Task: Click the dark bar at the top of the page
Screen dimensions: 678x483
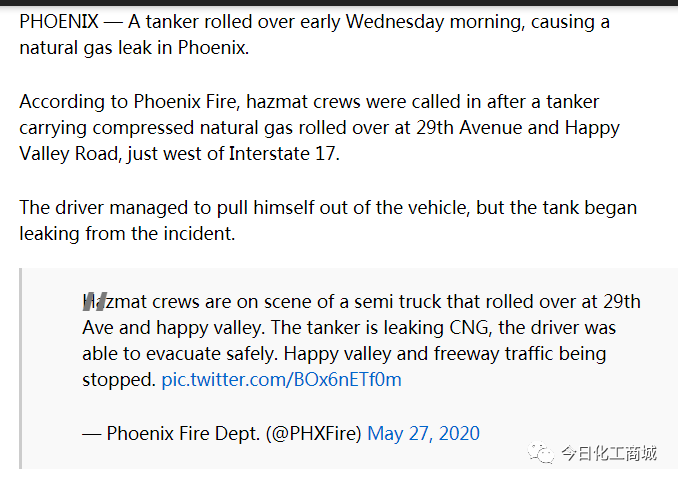Action: click(339, 3)
